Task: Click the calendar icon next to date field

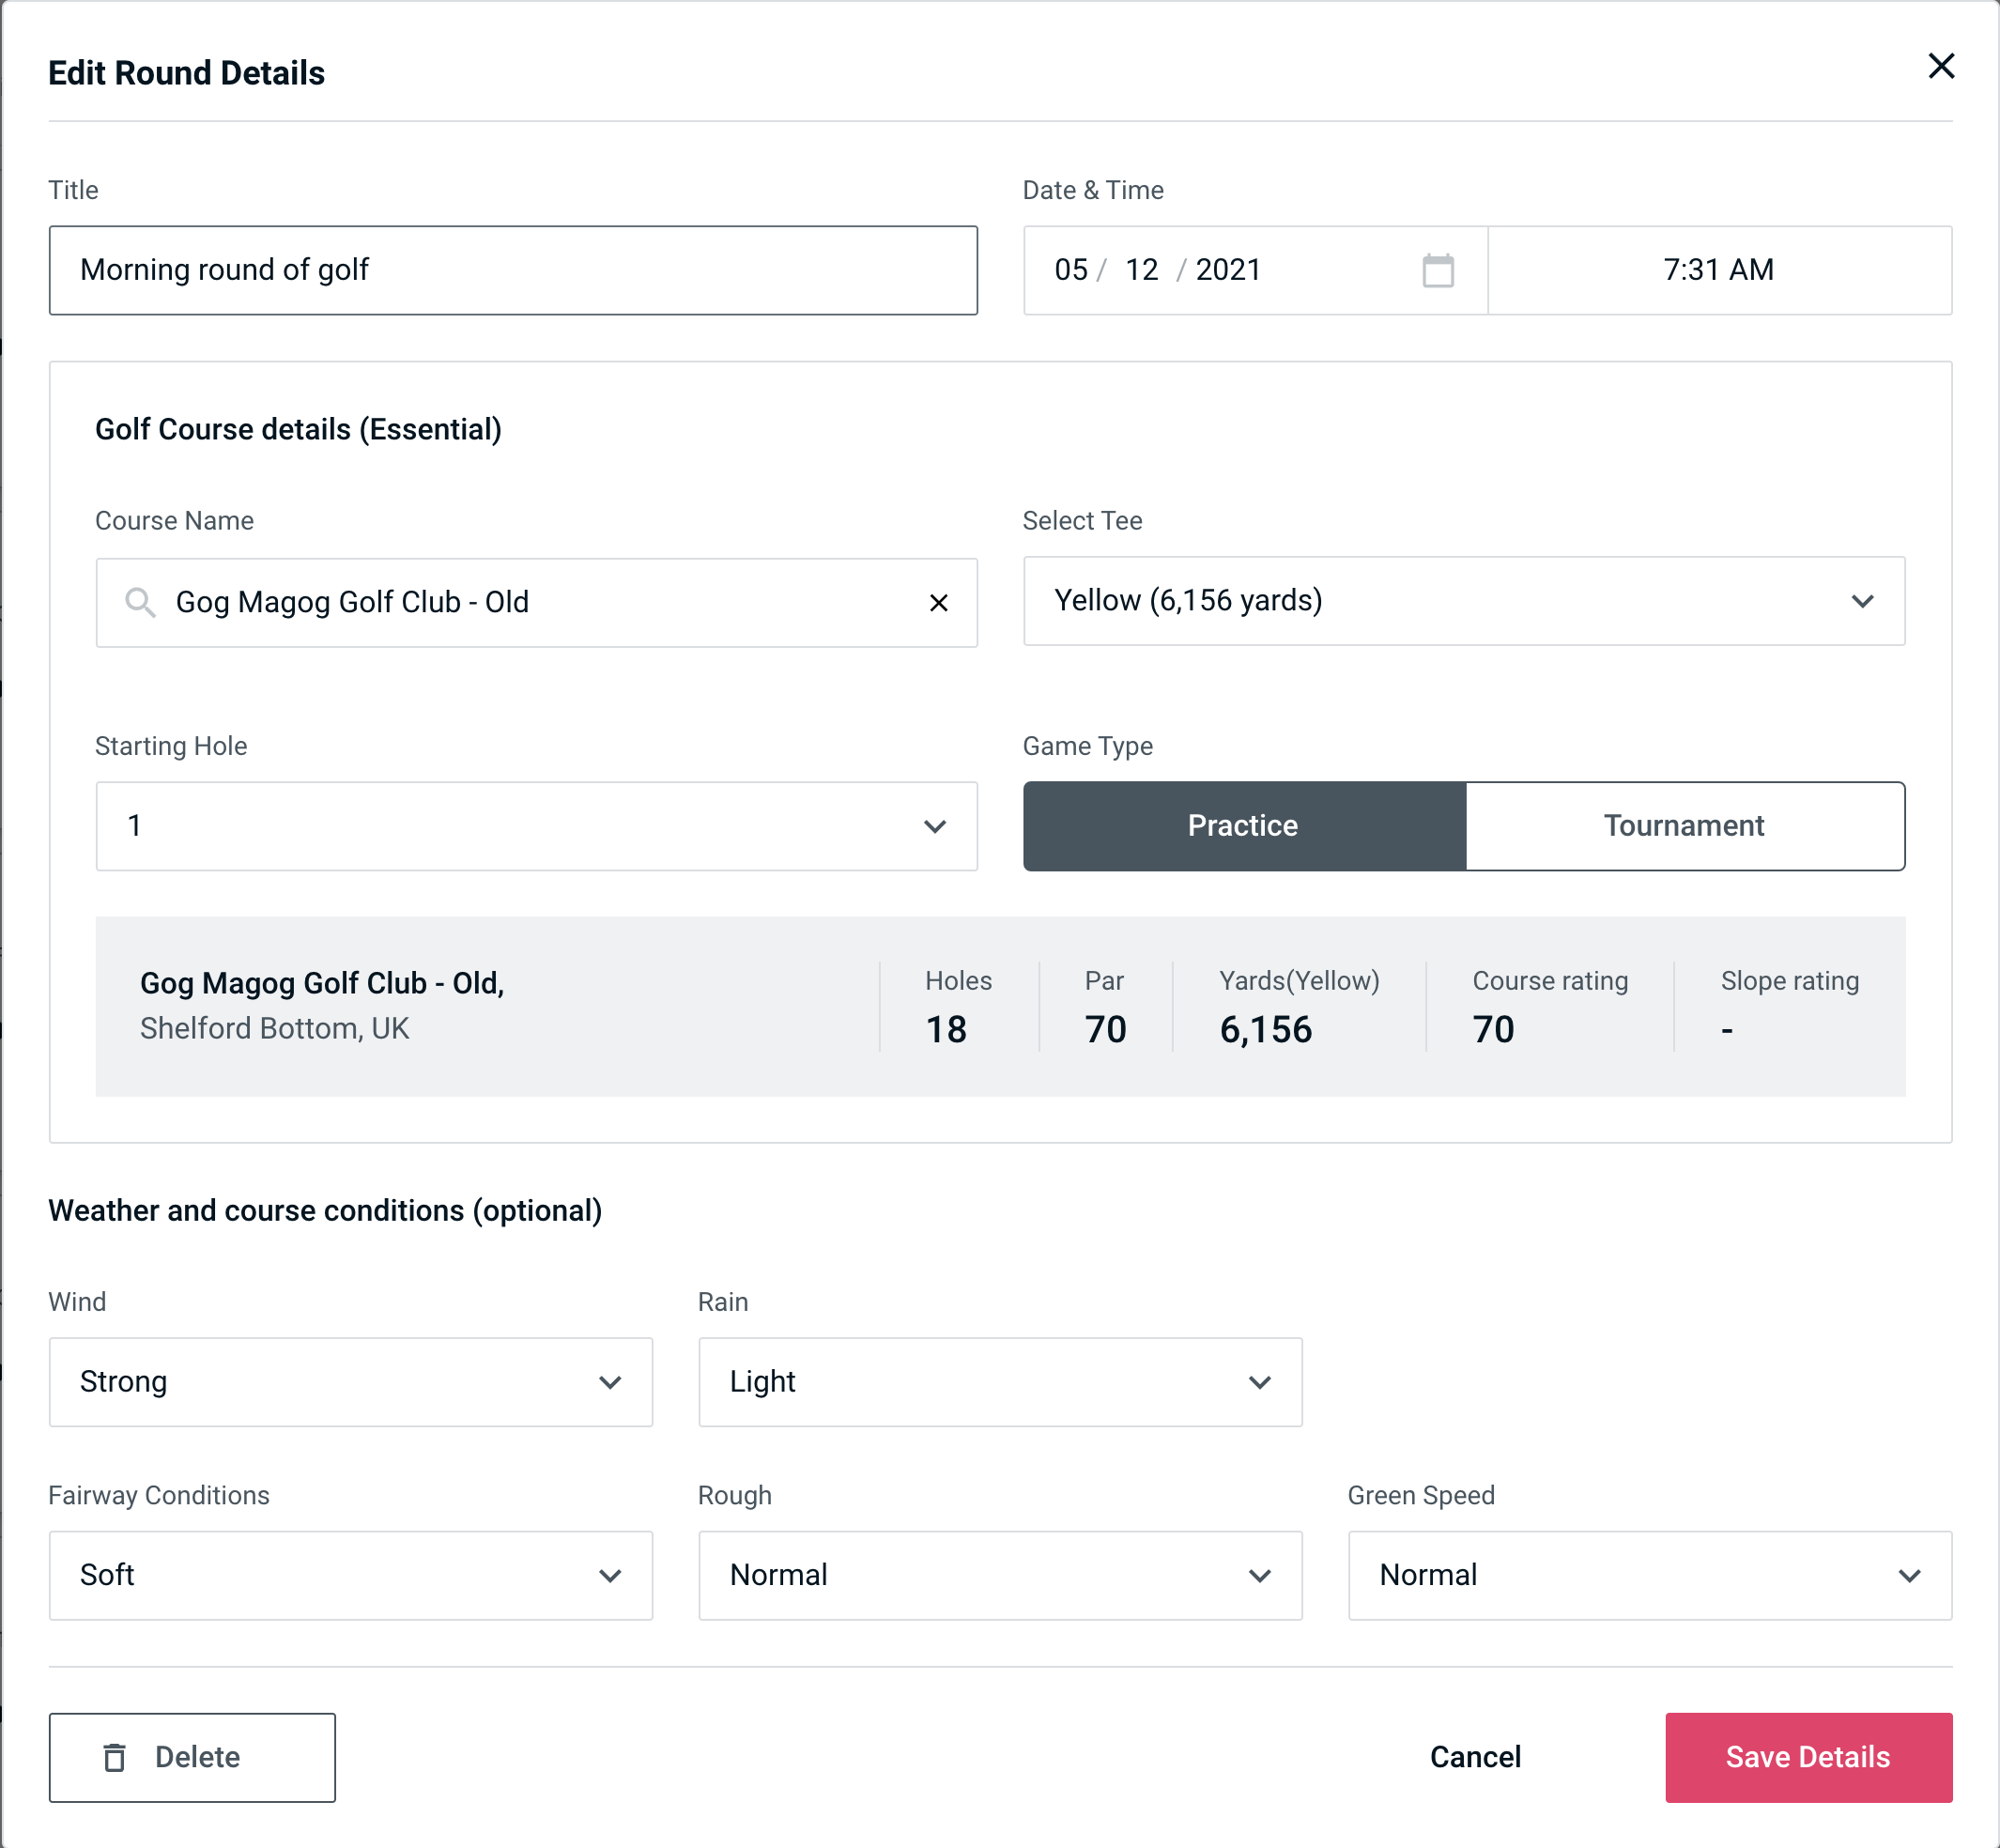Action: tap(1438, 269)
